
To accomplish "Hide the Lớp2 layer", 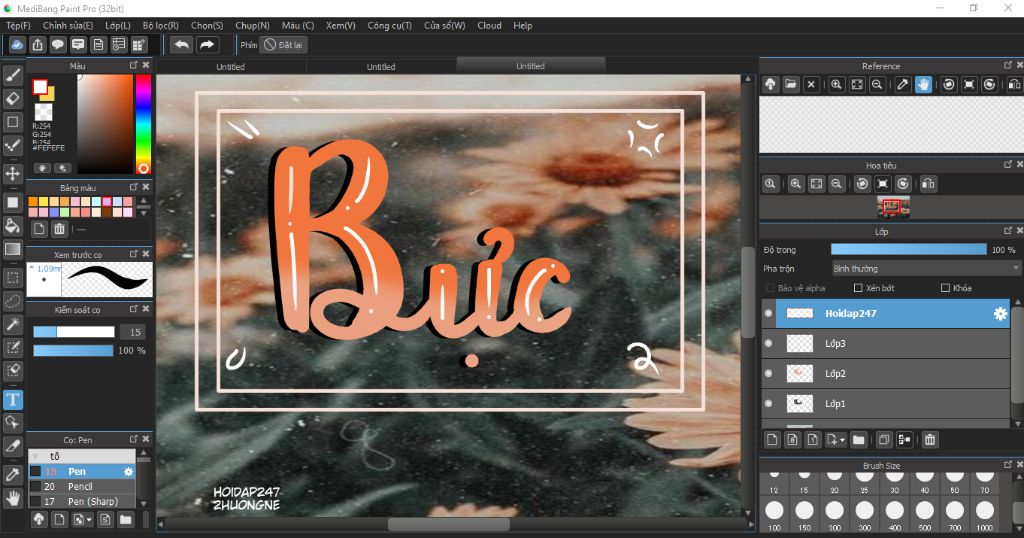I will [769, 373].
